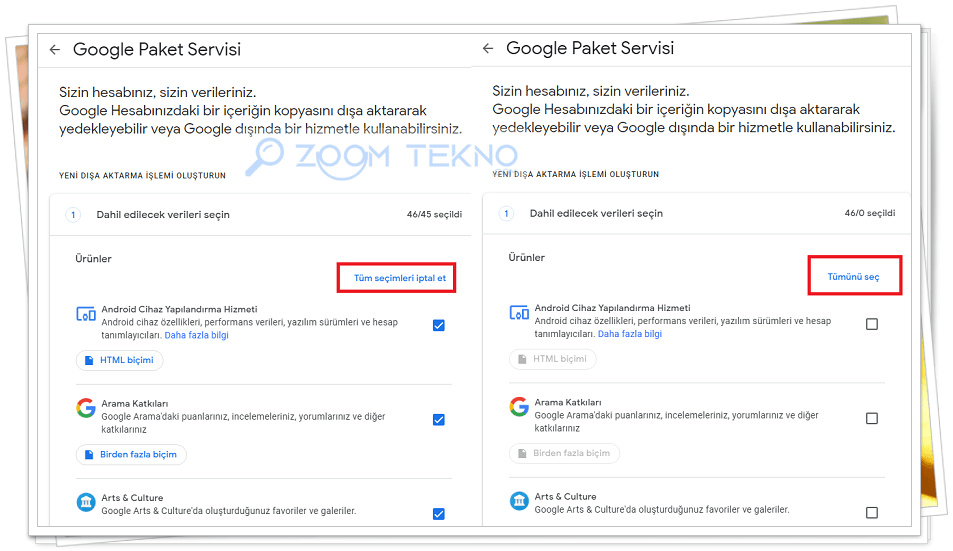Click 'Google Paket Servisi' title in left panel
953x551 pixels.
pyautogui.click(x=157, y=49)
